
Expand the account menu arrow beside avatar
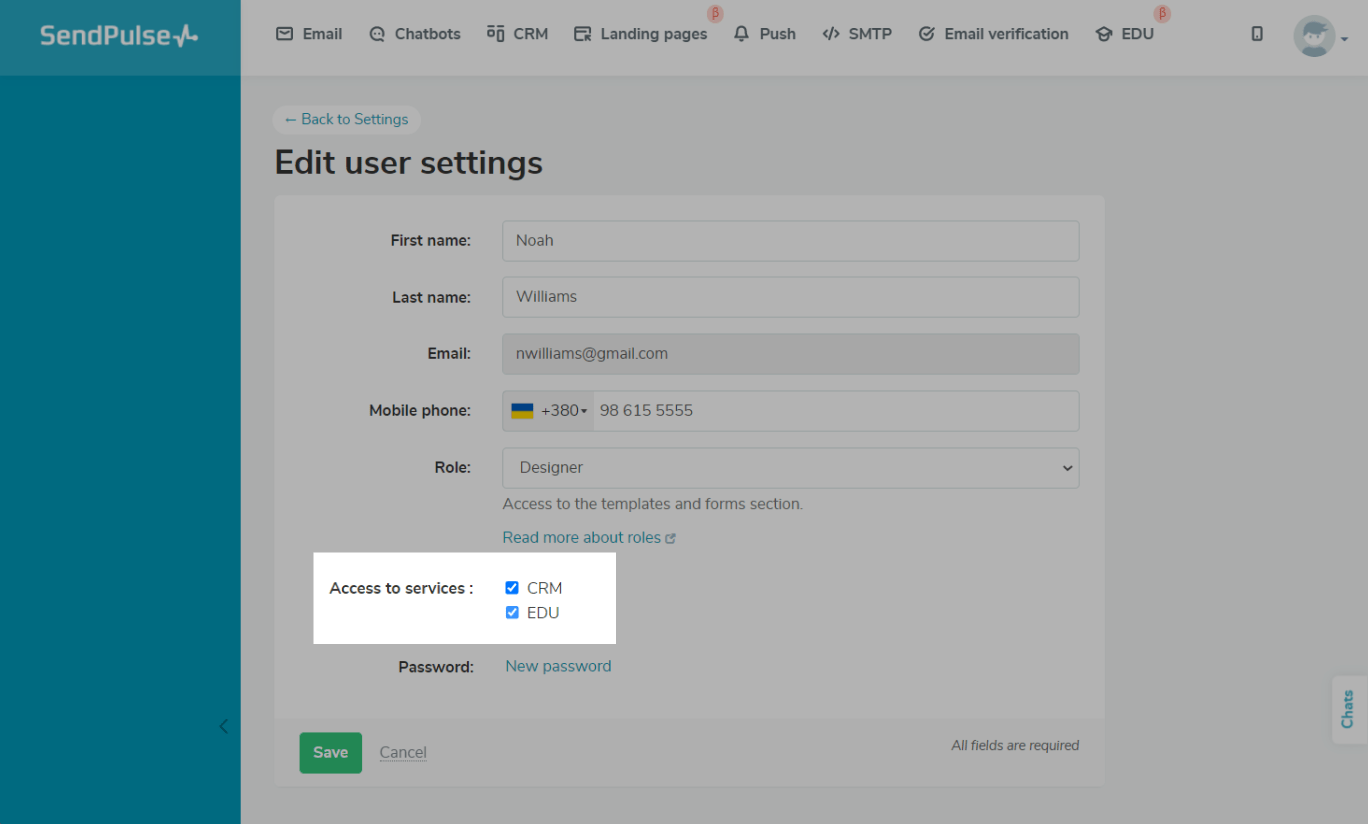(1344, 40)
